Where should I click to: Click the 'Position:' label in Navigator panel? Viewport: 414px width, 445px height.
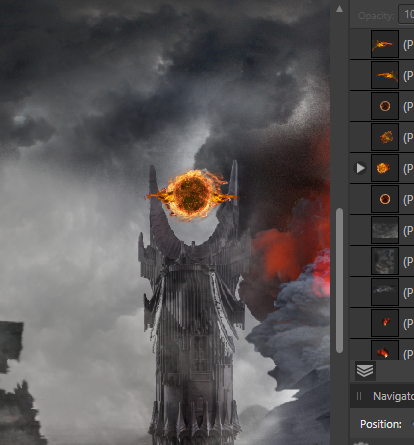tap(381, 424)
